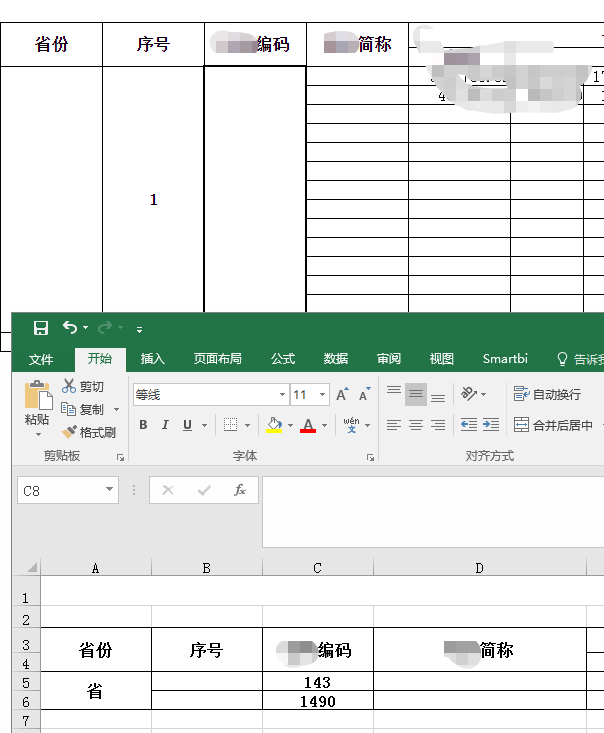Expand the phonetic guide dropdown arrow
604x733 pixels.
pyautogui.click(x=367, y=425)
